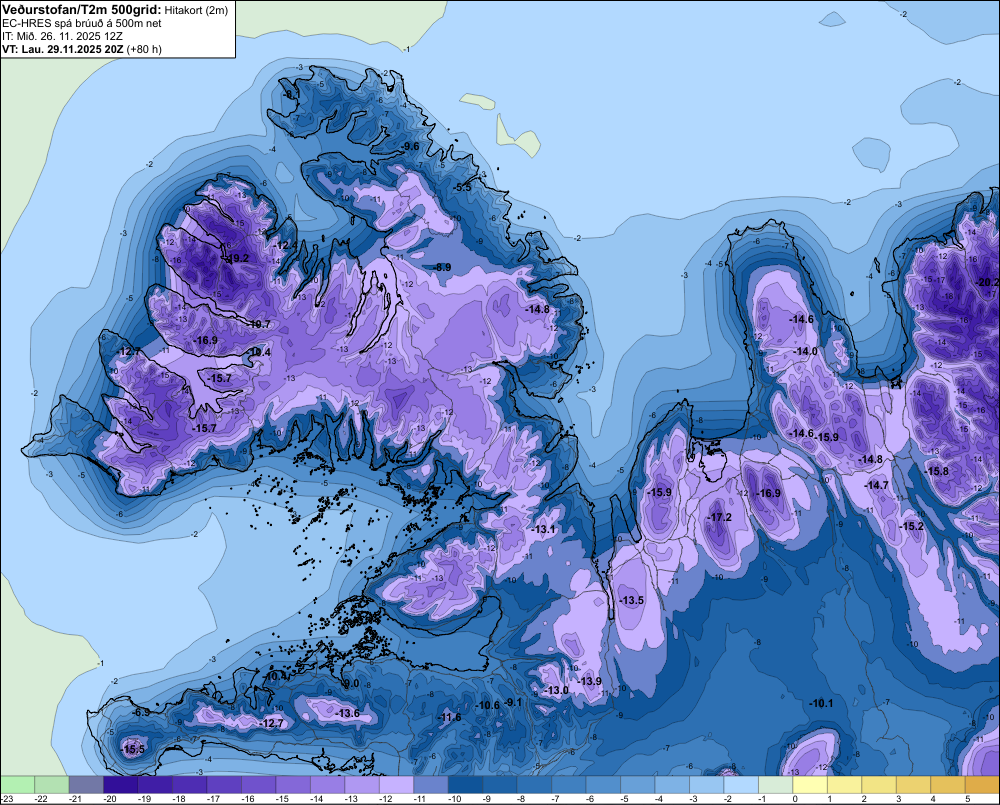
Task: Select the -11.6 temperature reading
Action: [x=449, y=717]
